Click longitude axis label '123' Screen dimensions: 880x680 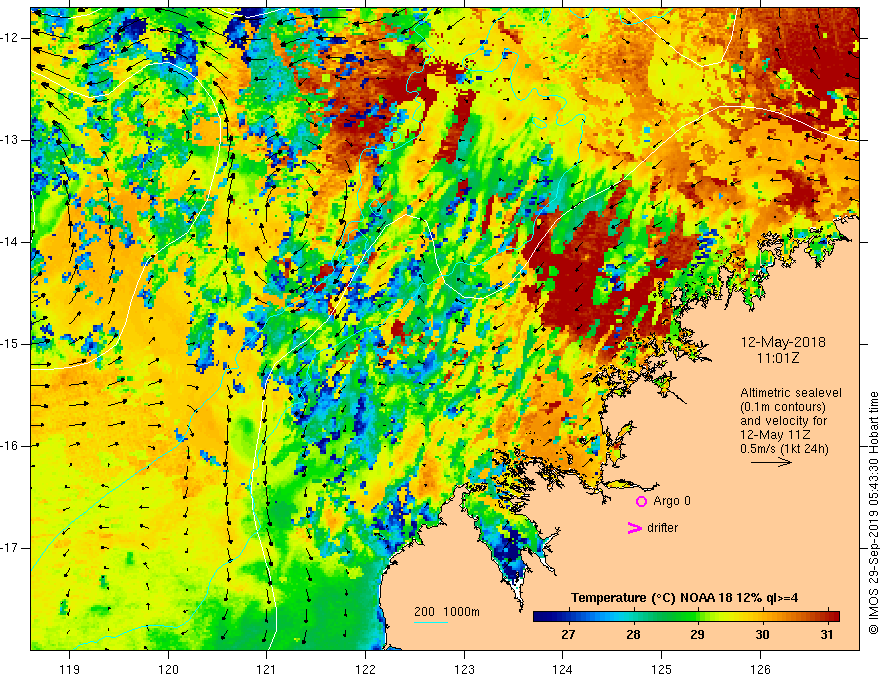(x=464, y=669)
